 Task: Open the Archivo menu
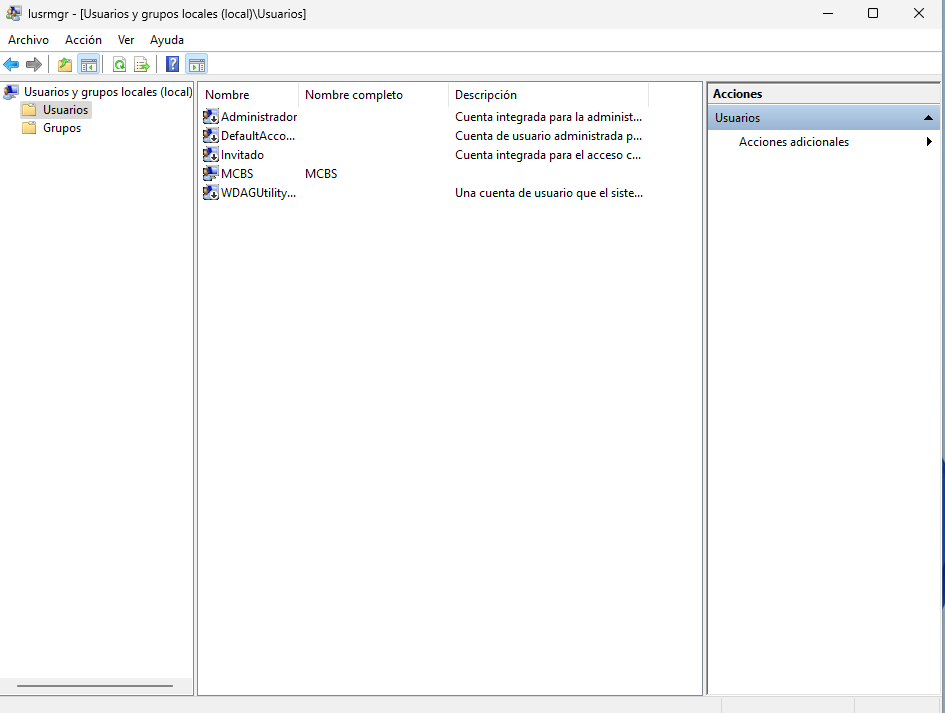pyautogui.click(x=28, y=40)
